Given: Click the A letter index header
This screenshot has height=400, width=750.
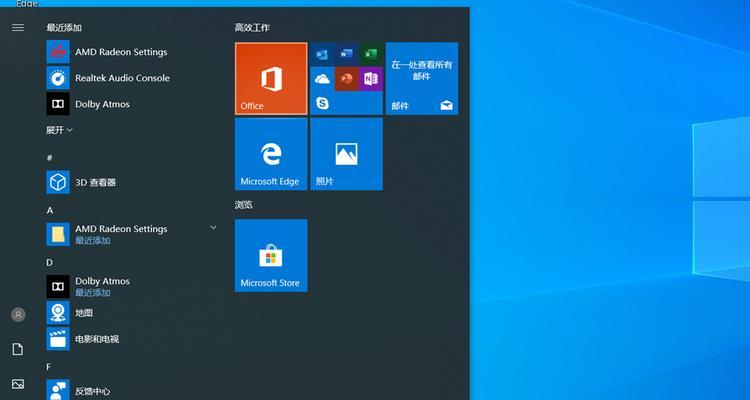Looking at the screenshot, I should coord(50,210).
